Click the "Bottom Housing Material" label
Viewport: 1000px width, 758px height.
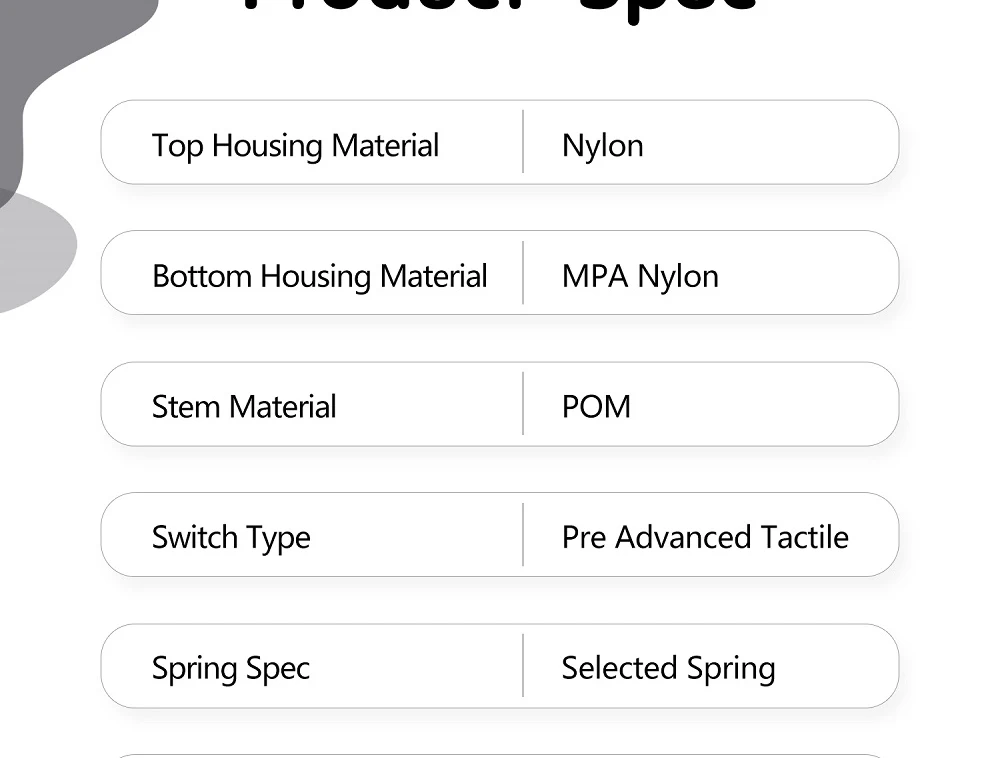pyautogui.click(x=319, y=276)
